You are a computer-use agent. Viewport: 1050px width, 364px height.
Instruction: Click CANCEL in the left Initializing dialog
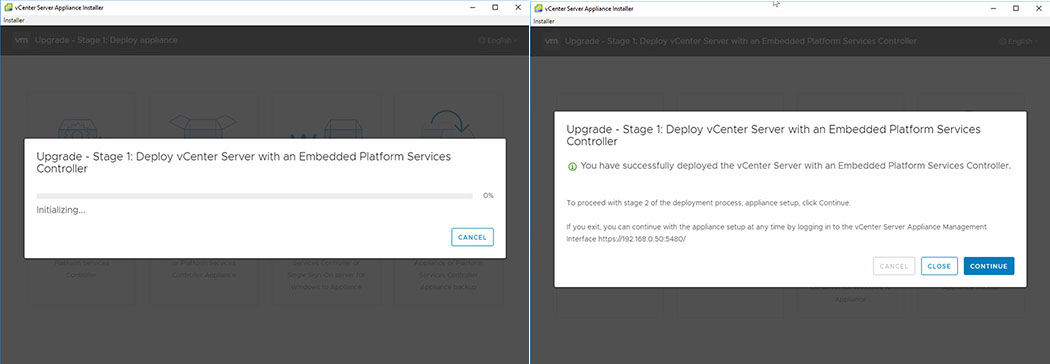tap(473, 237)
